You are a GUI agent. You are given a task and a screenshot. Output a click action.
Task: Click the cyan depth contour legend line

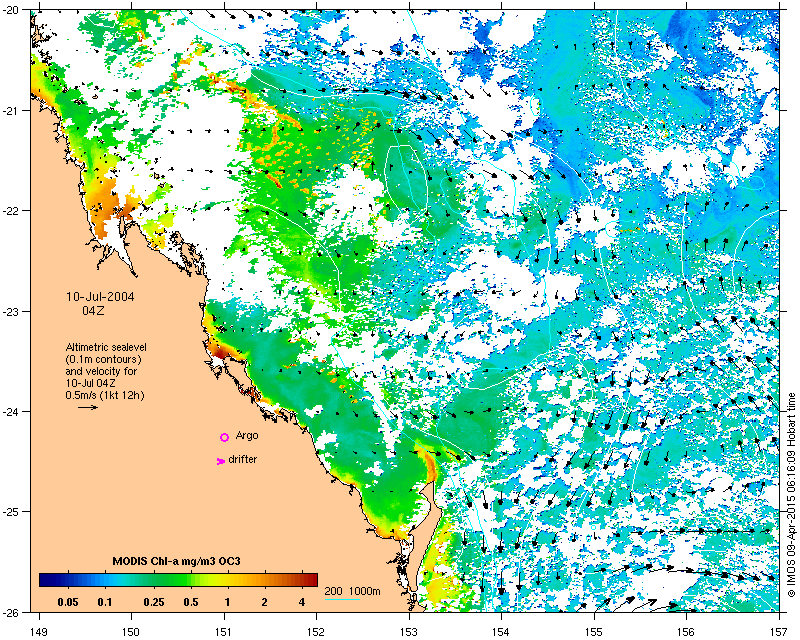point(342,599)
